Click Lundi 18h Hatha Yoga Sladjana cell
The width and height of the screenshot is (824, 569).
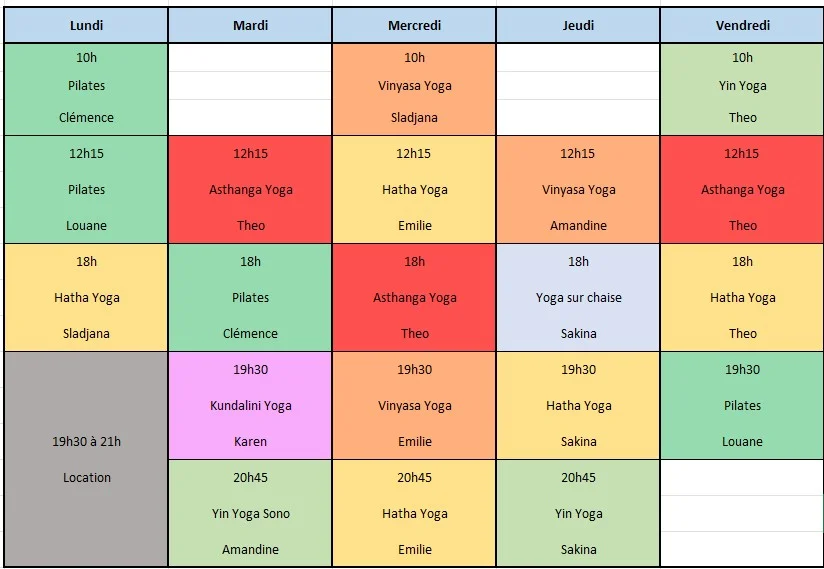click(86, 297)
